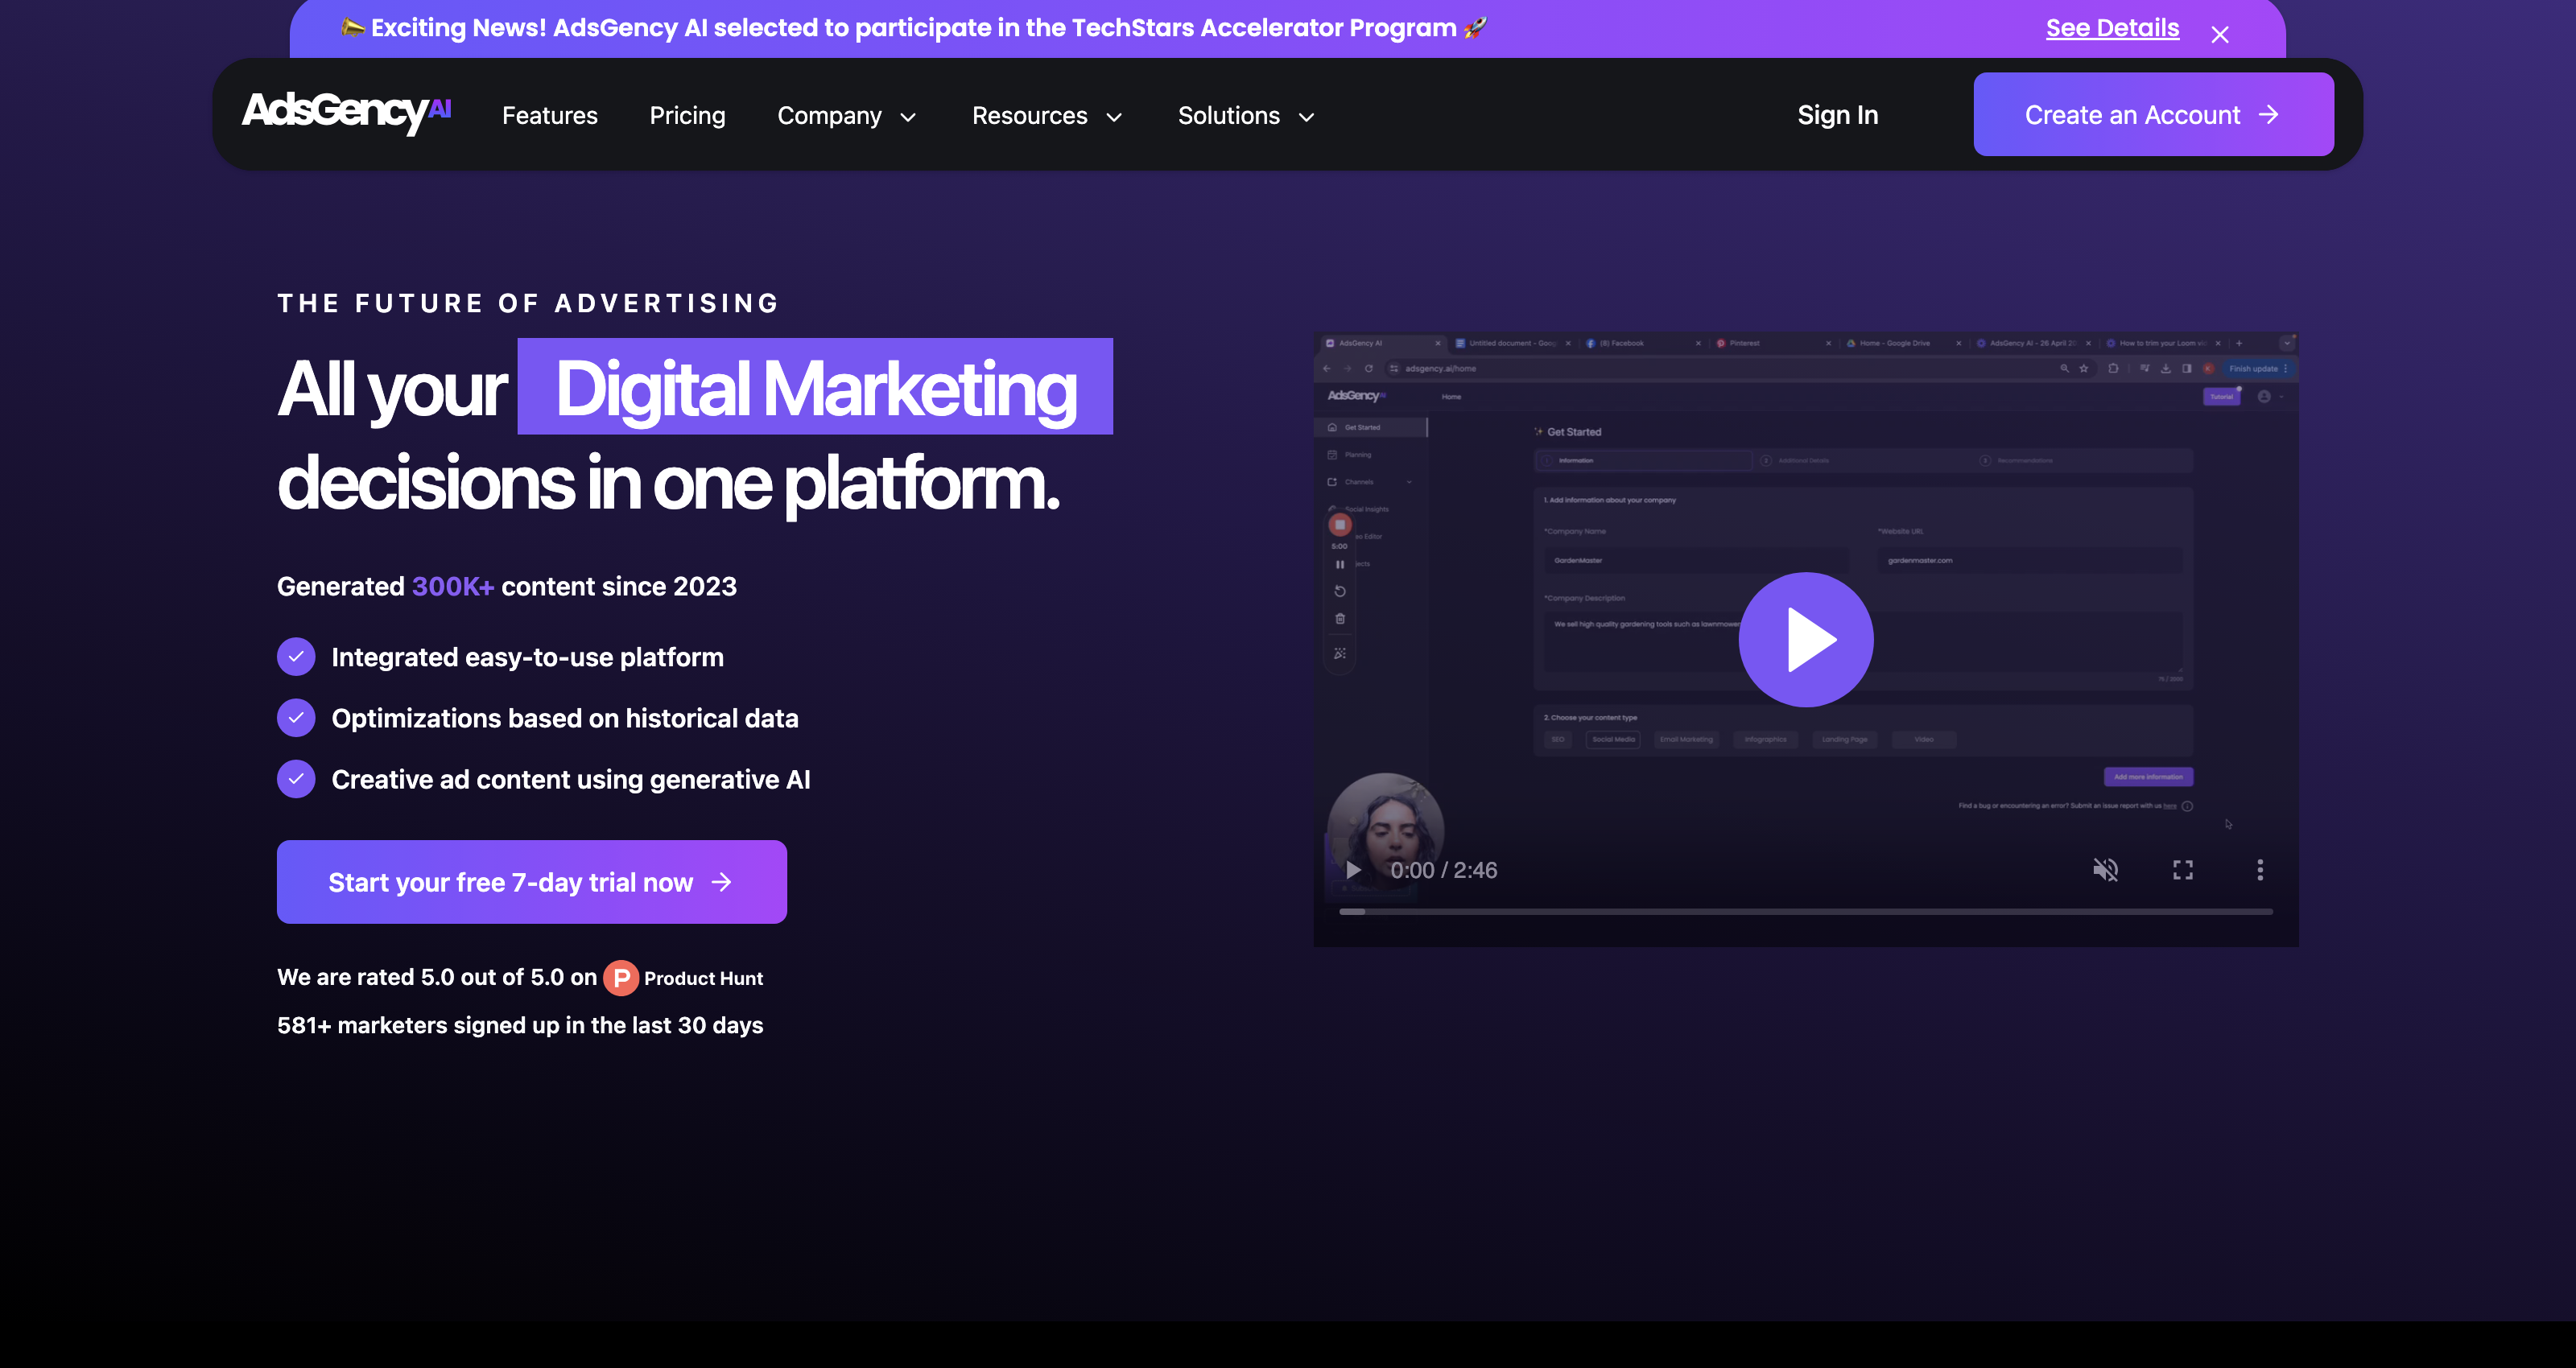Expand the Resources dropdown menu
2576x1368 pixels.
tap(1047, 115)
